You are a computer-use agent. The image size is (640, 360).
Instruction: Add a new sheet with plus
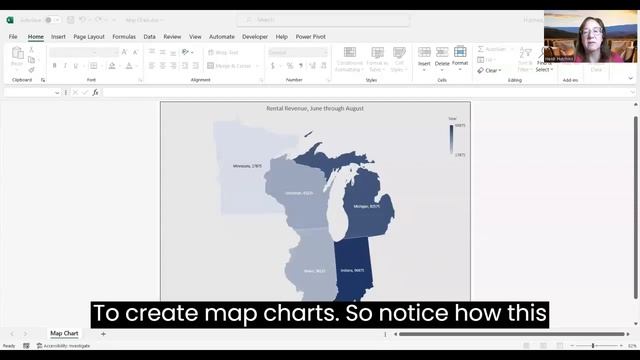pyautogui.click(x=103, y=334)
